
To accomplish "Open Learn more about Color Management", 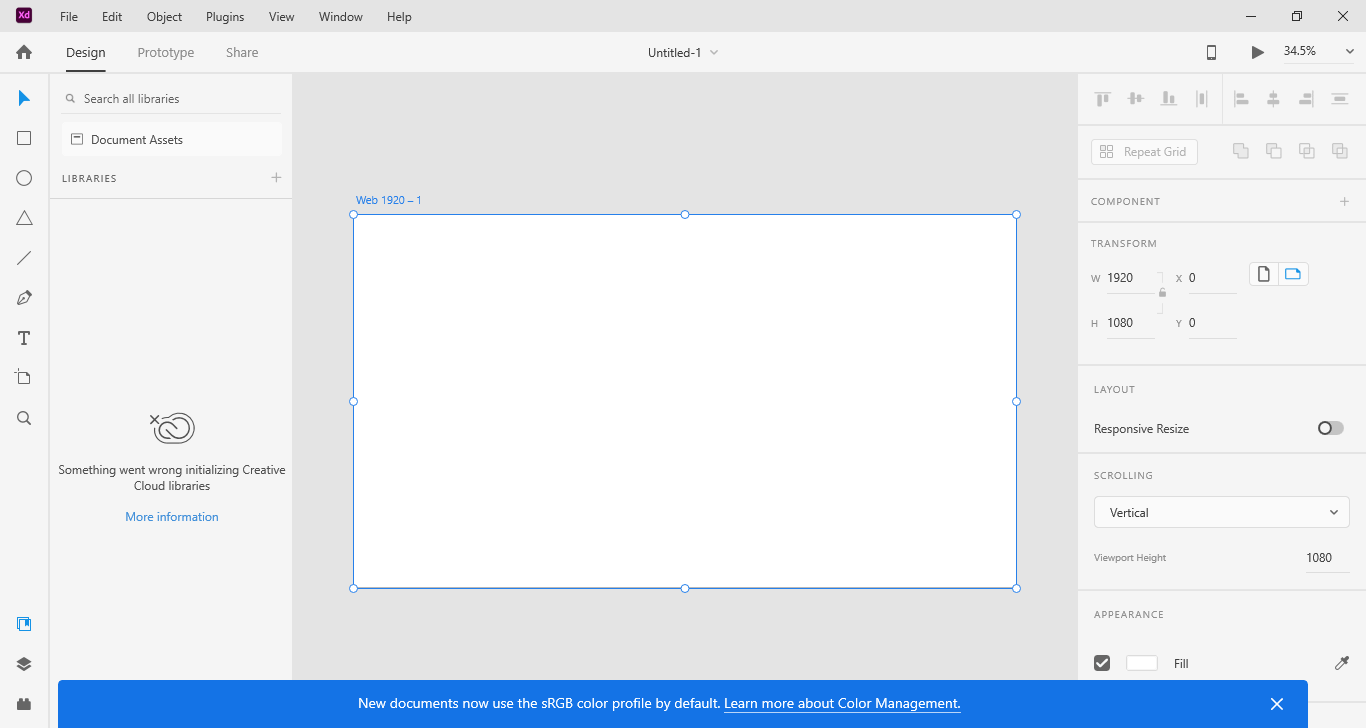I will (840, 703).
